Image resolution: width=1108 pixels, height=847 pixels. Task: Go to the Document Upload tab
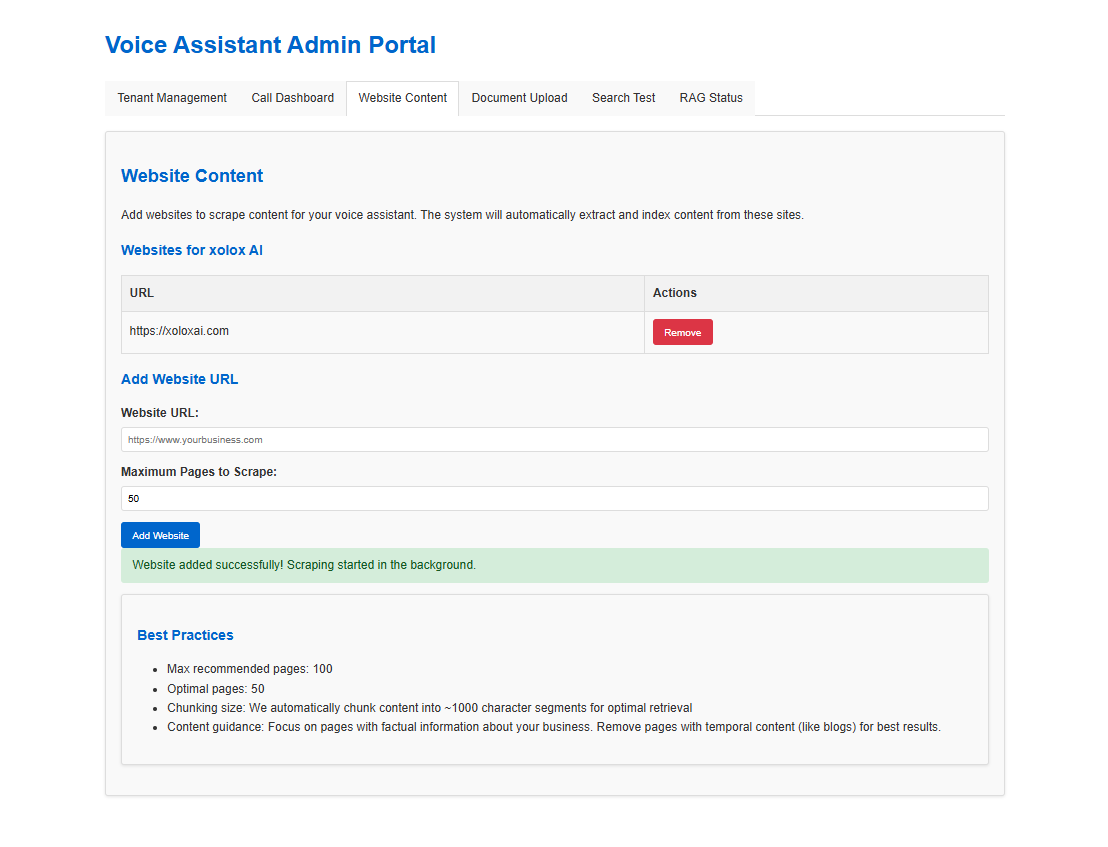click(519, 98)
